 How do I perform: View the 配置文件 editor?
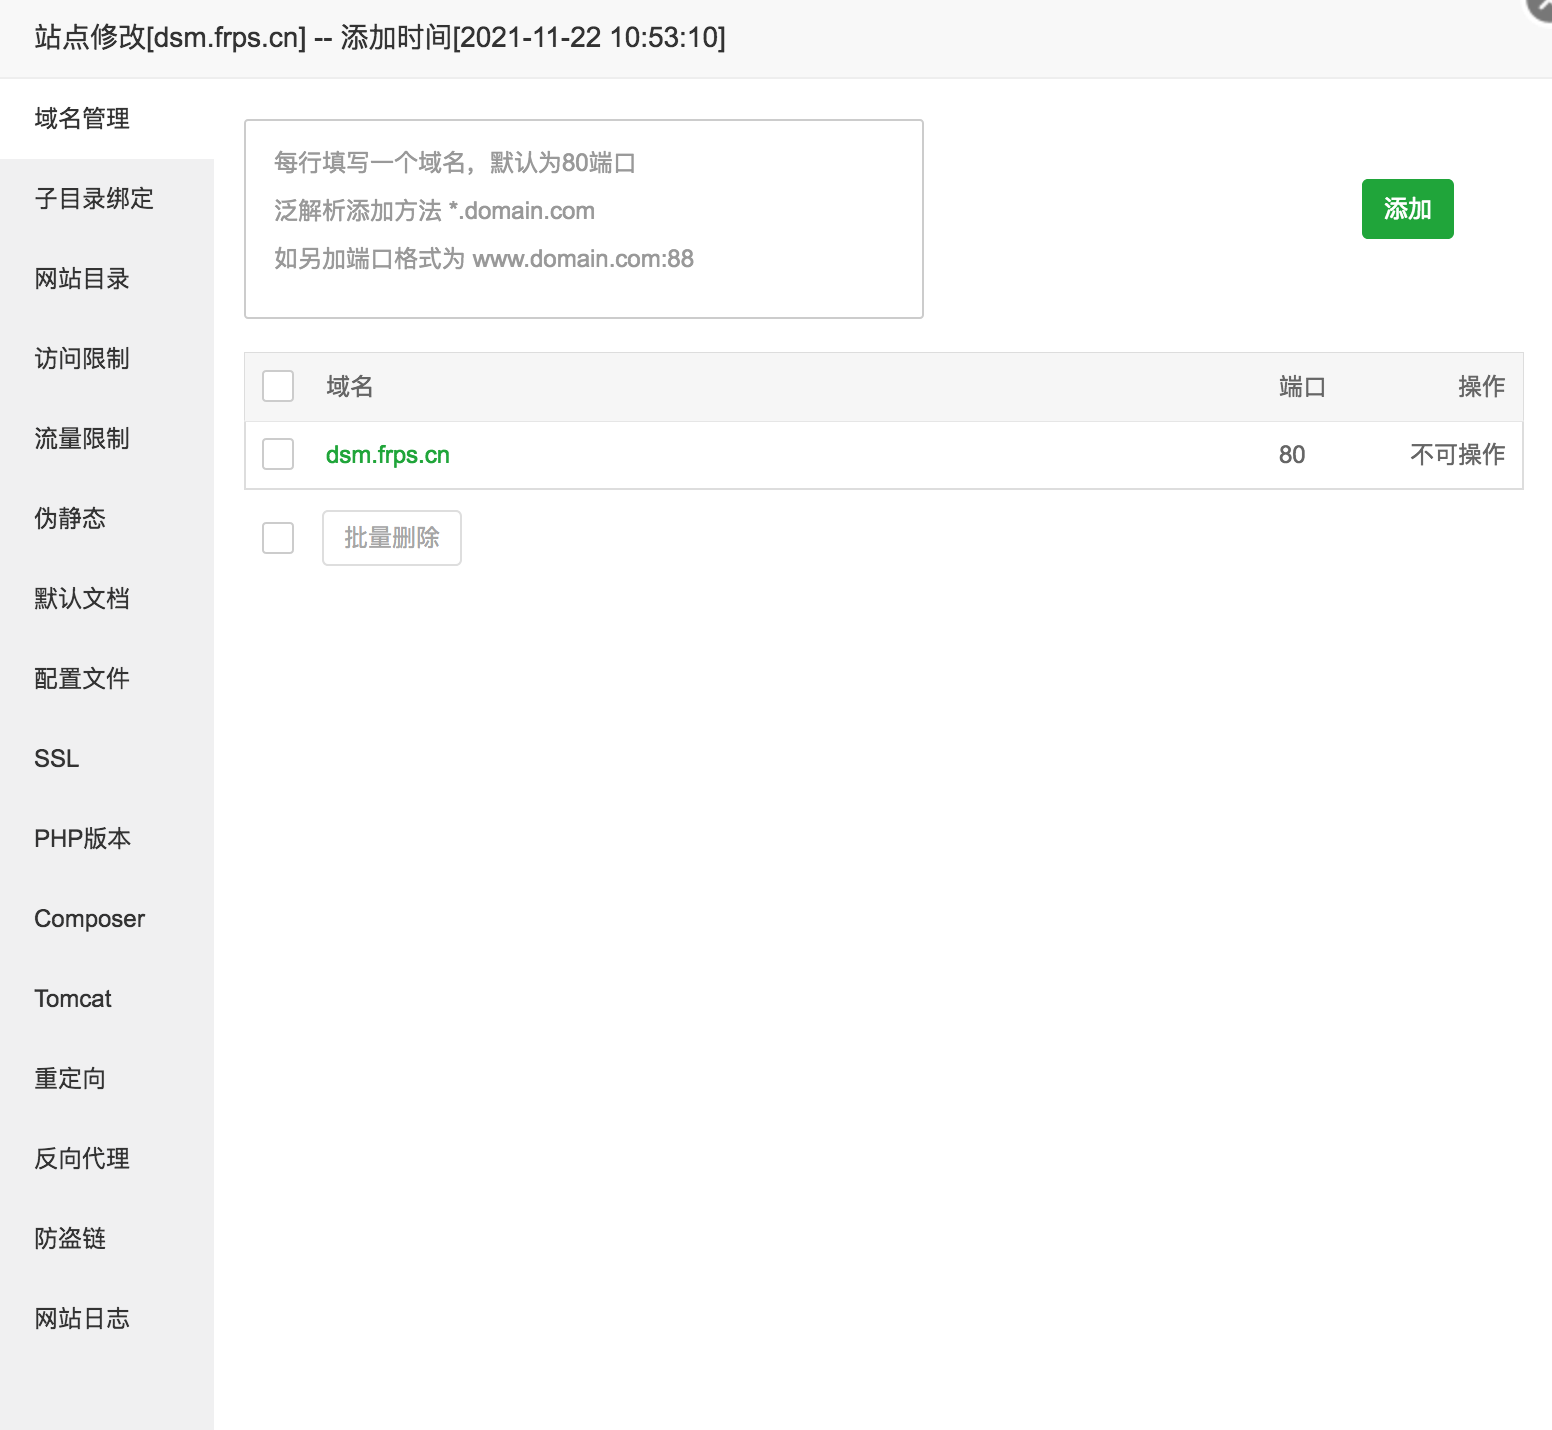pos(81,678)
